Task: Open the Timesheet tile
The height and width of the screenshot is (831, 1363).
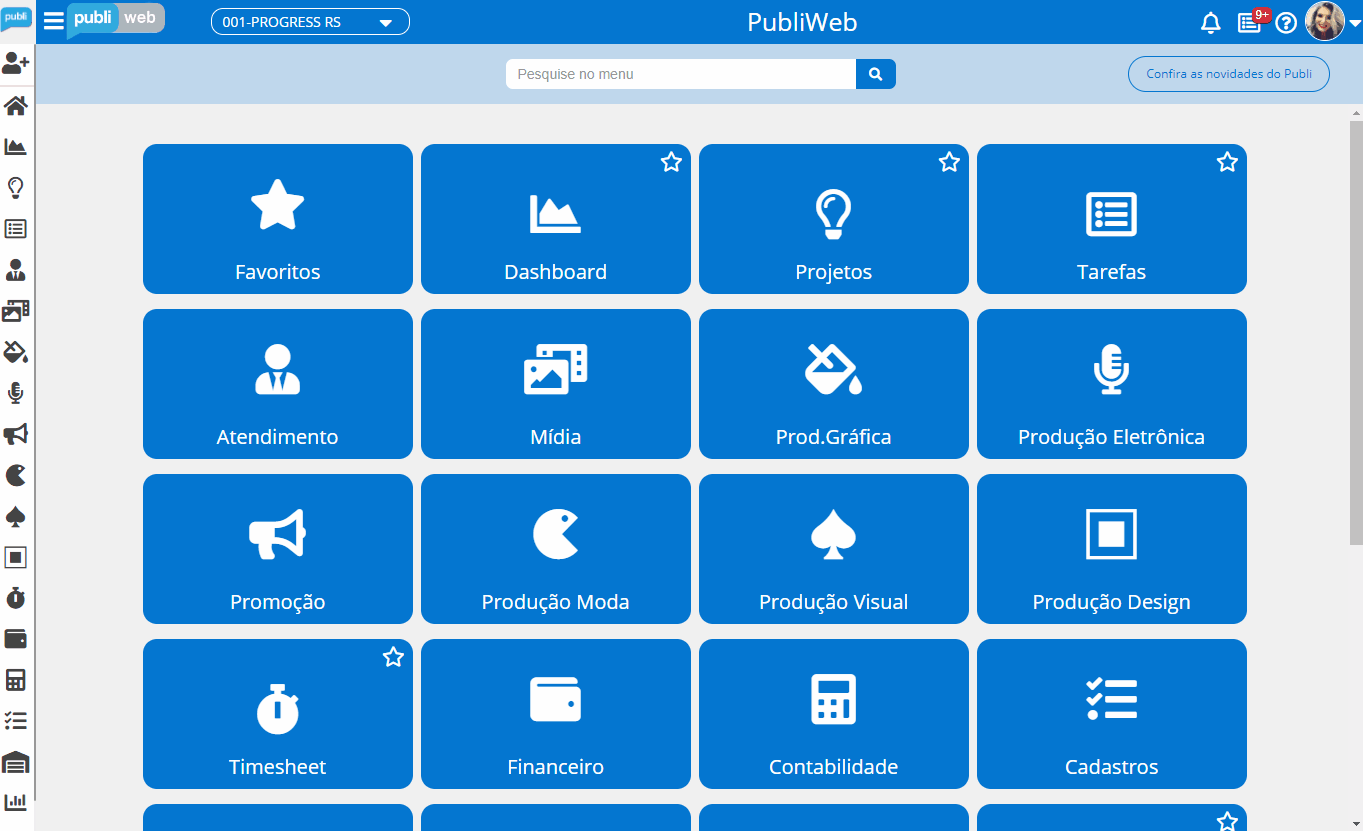Action: pyautogui.click(x=278, y=714)
